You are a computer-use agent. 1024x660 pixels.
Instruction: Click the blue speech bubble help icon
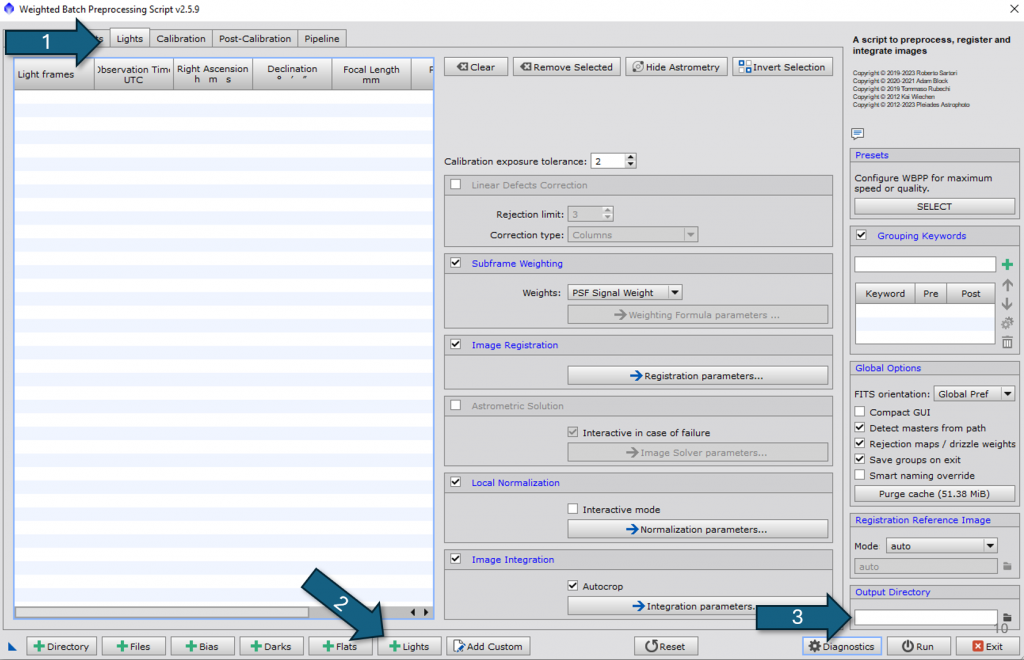(x=858, y=133)
